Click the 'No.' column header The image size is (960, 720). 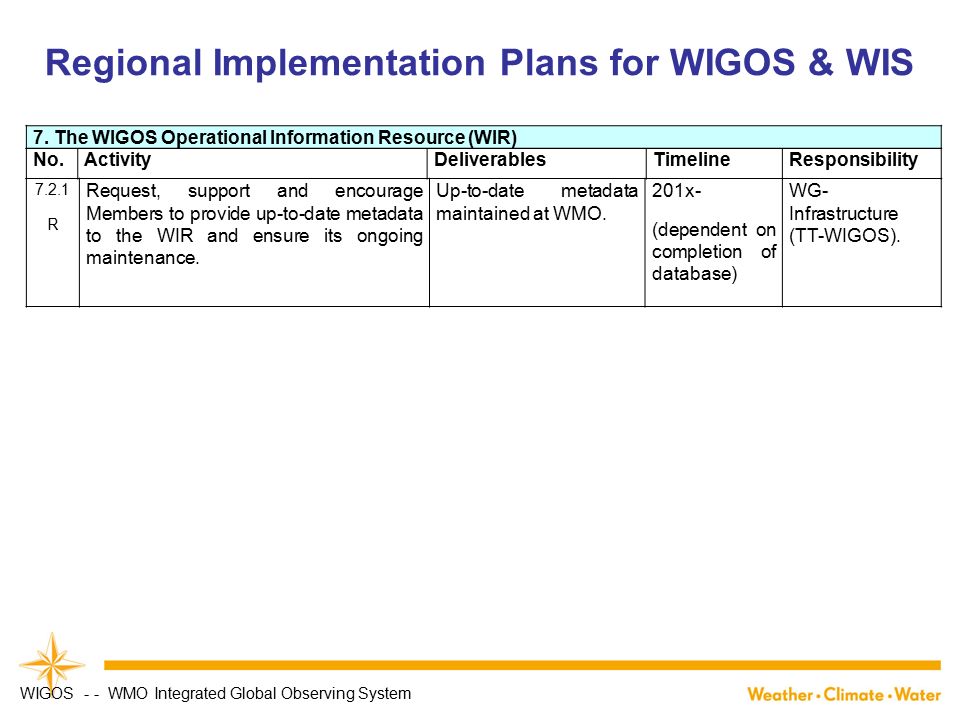pyautogui.click(x=48, y=160)
